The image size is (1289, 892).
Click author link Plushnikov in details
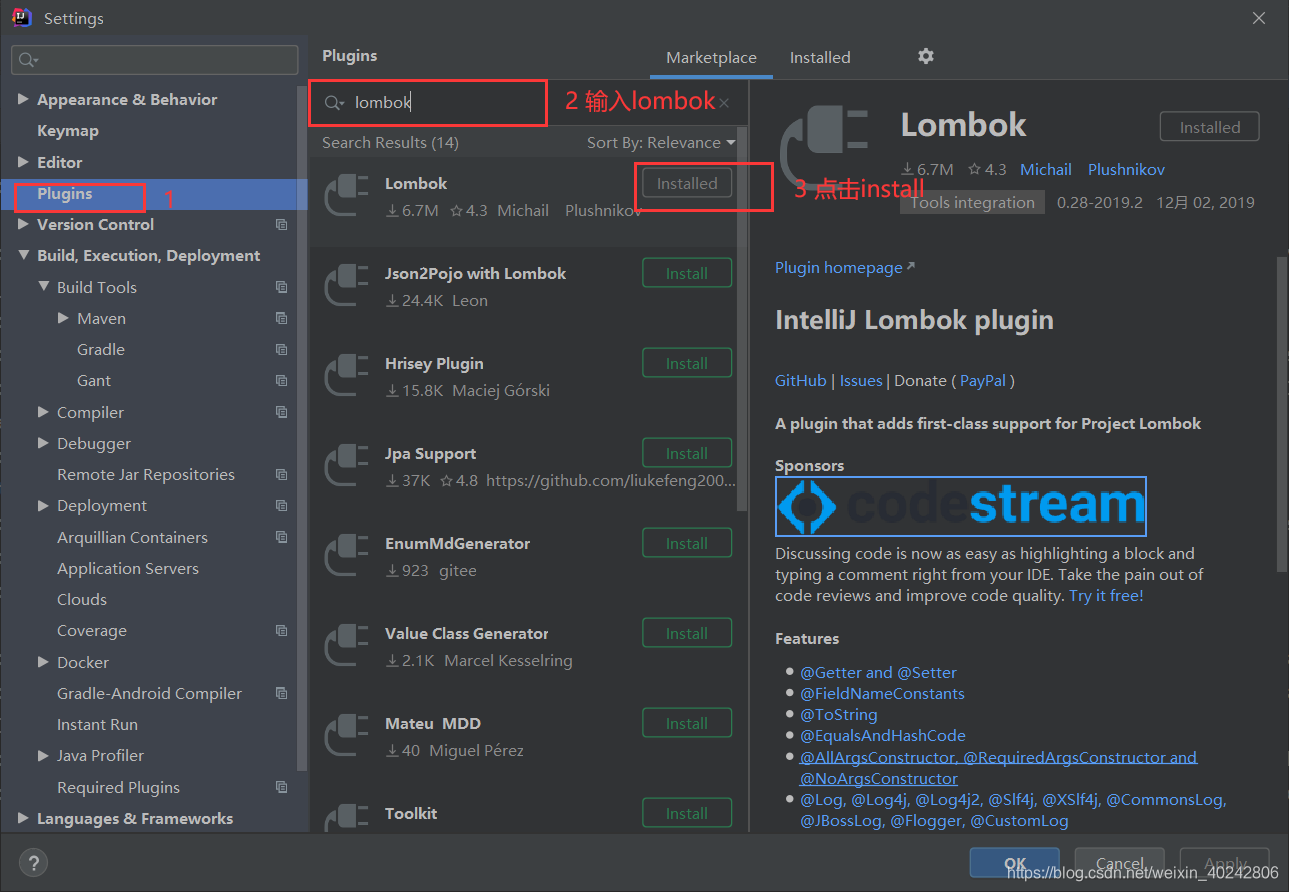point(1126,170)
